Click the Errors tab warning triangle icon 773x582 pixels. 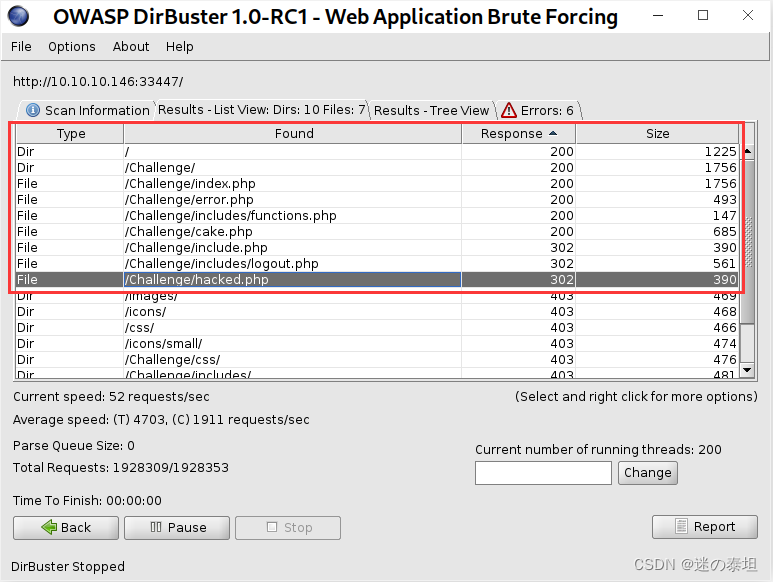coord(508,110)
